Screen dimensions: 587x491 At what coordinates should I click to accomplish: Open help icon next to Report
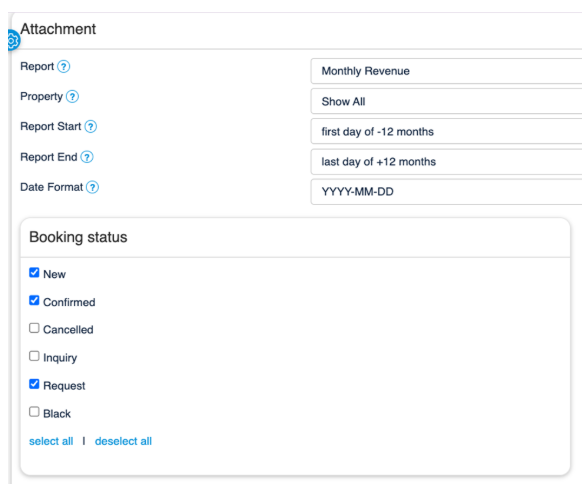[64, 67]
